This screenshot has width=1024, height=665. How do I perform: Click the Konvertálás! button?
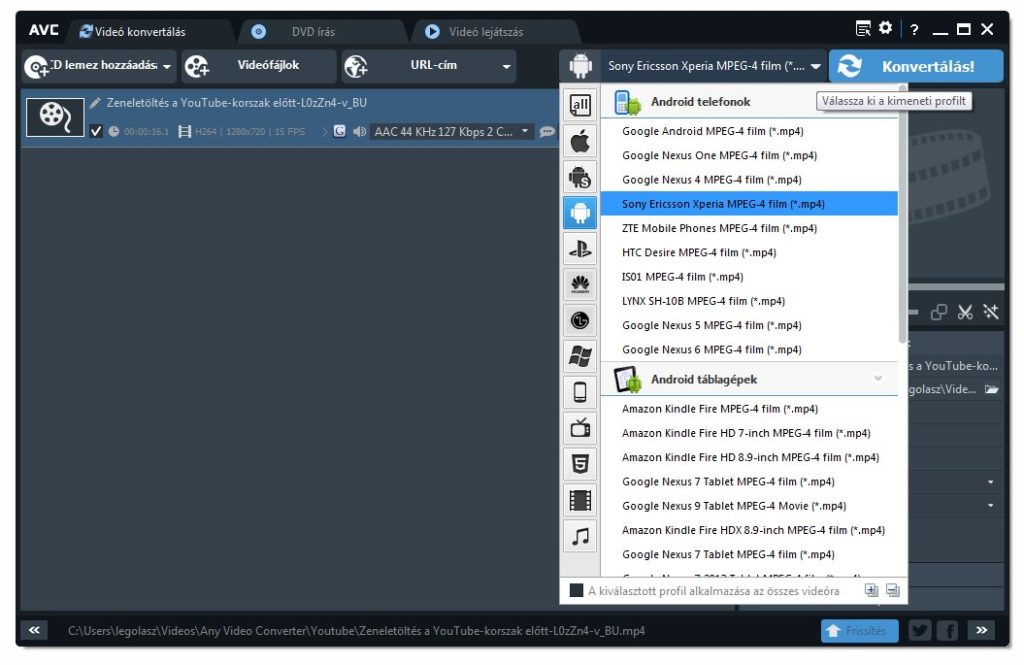[916, 66]
